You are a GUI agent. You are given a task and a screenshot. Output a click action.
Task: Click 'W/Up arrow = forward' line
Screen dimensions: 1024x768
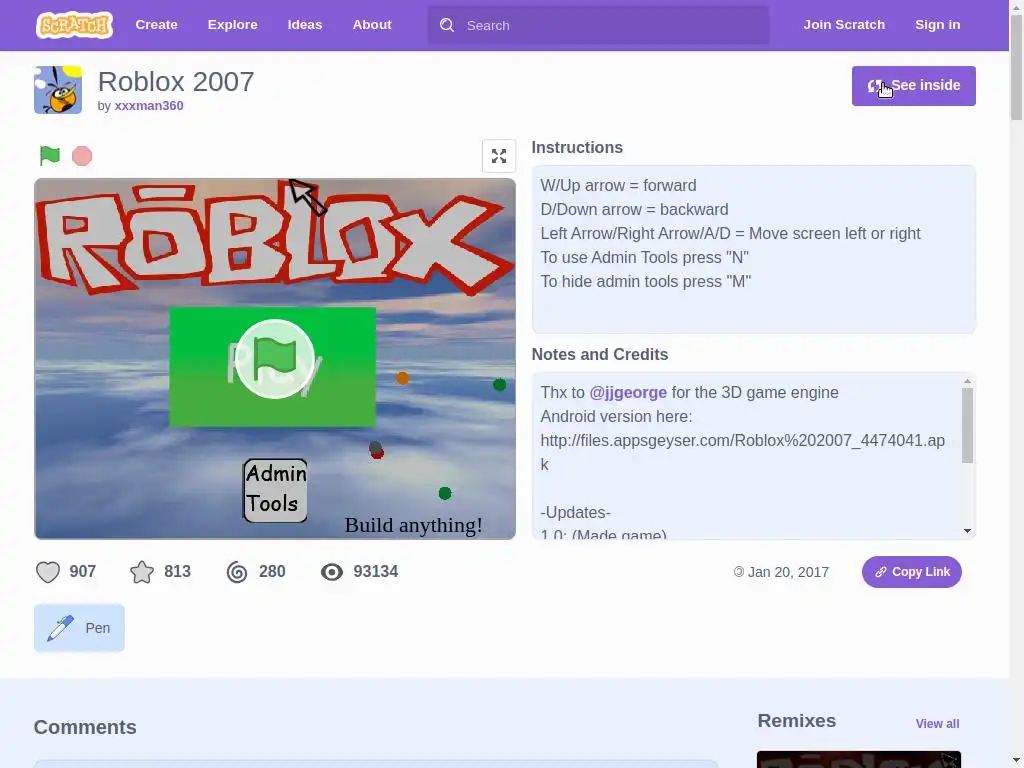tap(618, 185)
